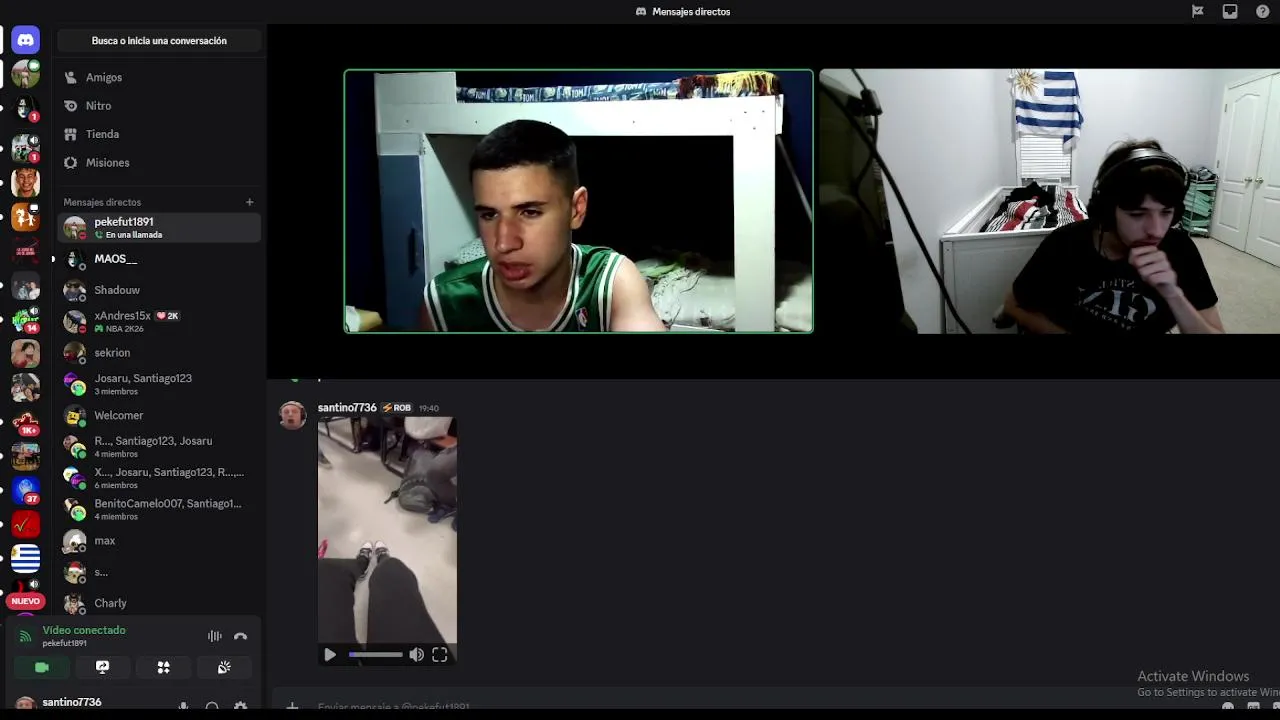Click Vídeo conectado connection status

tap(84, 630)
